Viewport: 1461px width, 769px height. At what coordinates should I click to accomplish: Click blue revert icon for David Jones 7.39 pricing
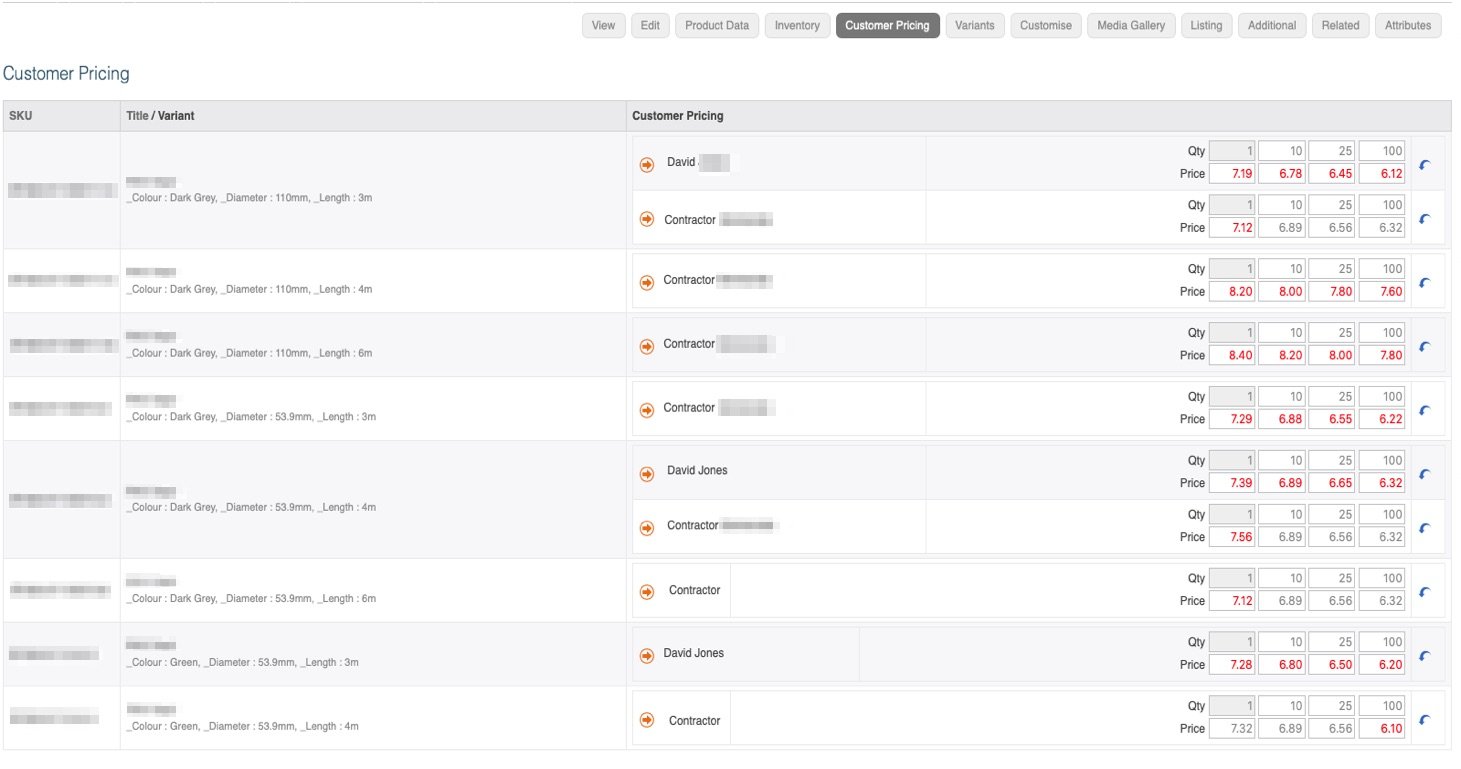[x=1424, y=474]
